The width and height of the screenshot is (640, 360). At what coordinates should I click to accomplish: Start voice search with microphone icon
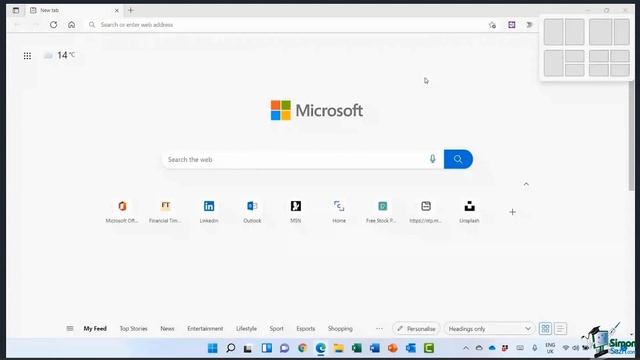(x=432, y=159)
